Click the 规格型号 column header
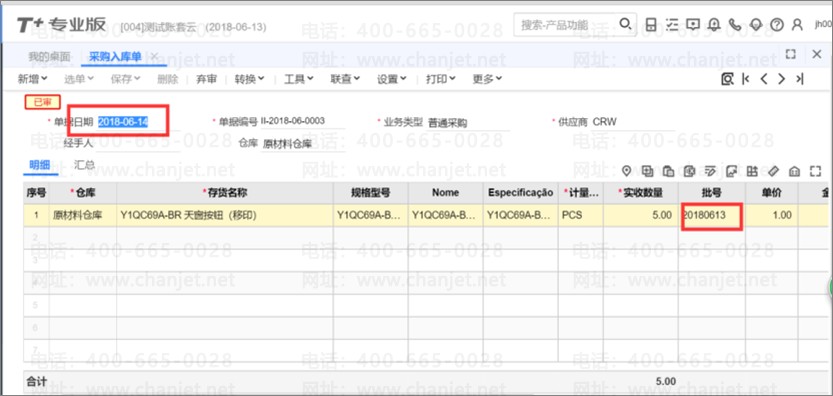This screenshot has height=396, width=833. click(x=370, y=192)
